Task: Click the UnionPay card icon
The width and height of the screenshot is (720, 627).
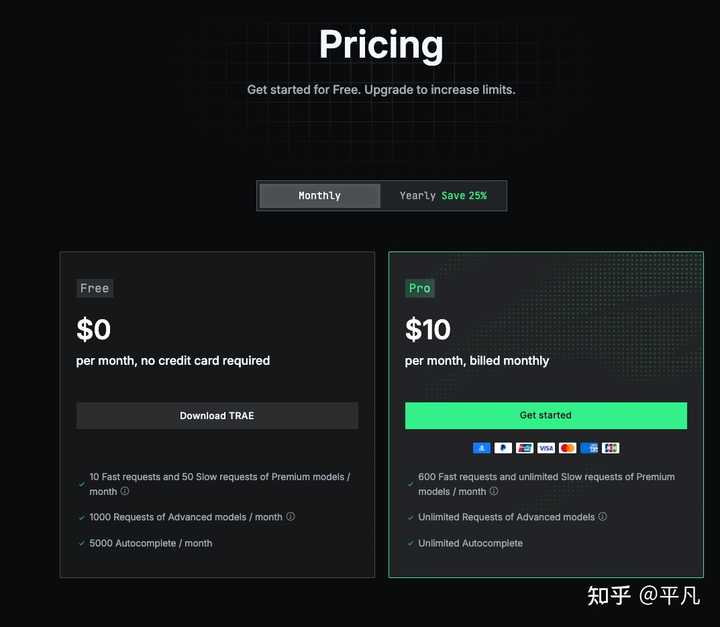Action: (x=525, y=448)
